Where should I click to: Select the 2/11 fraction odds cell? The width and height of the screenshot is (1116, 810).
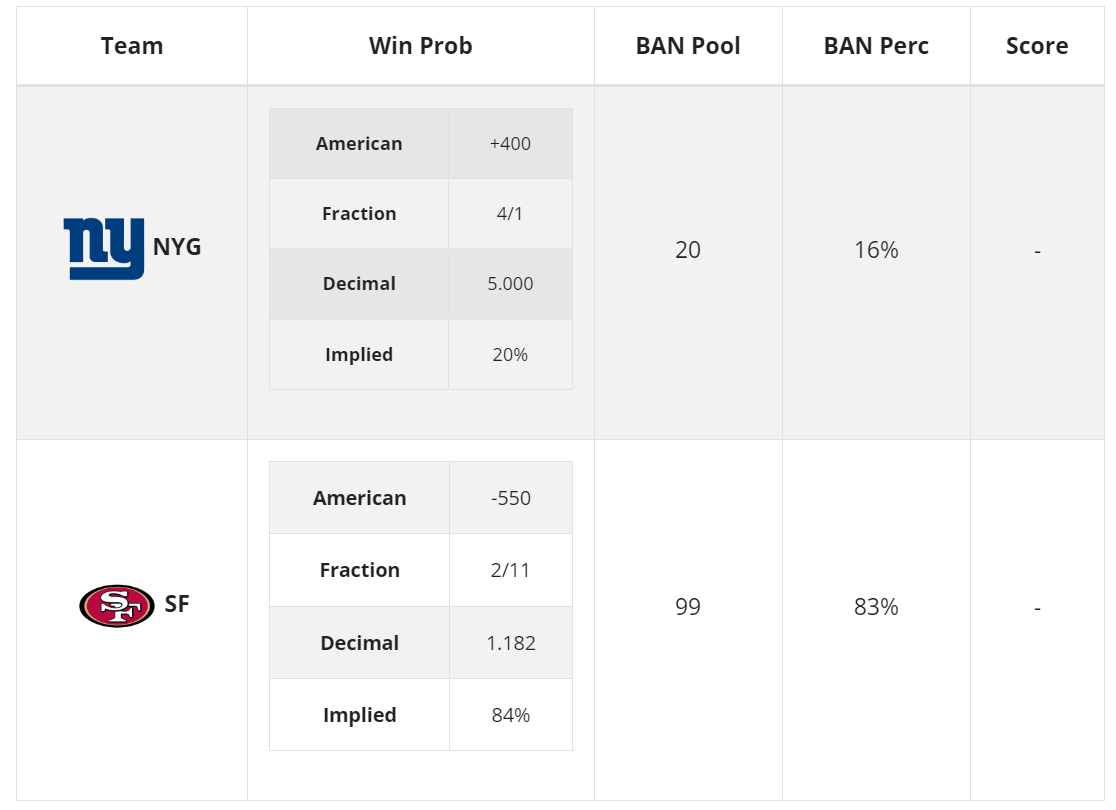point(511,570)
